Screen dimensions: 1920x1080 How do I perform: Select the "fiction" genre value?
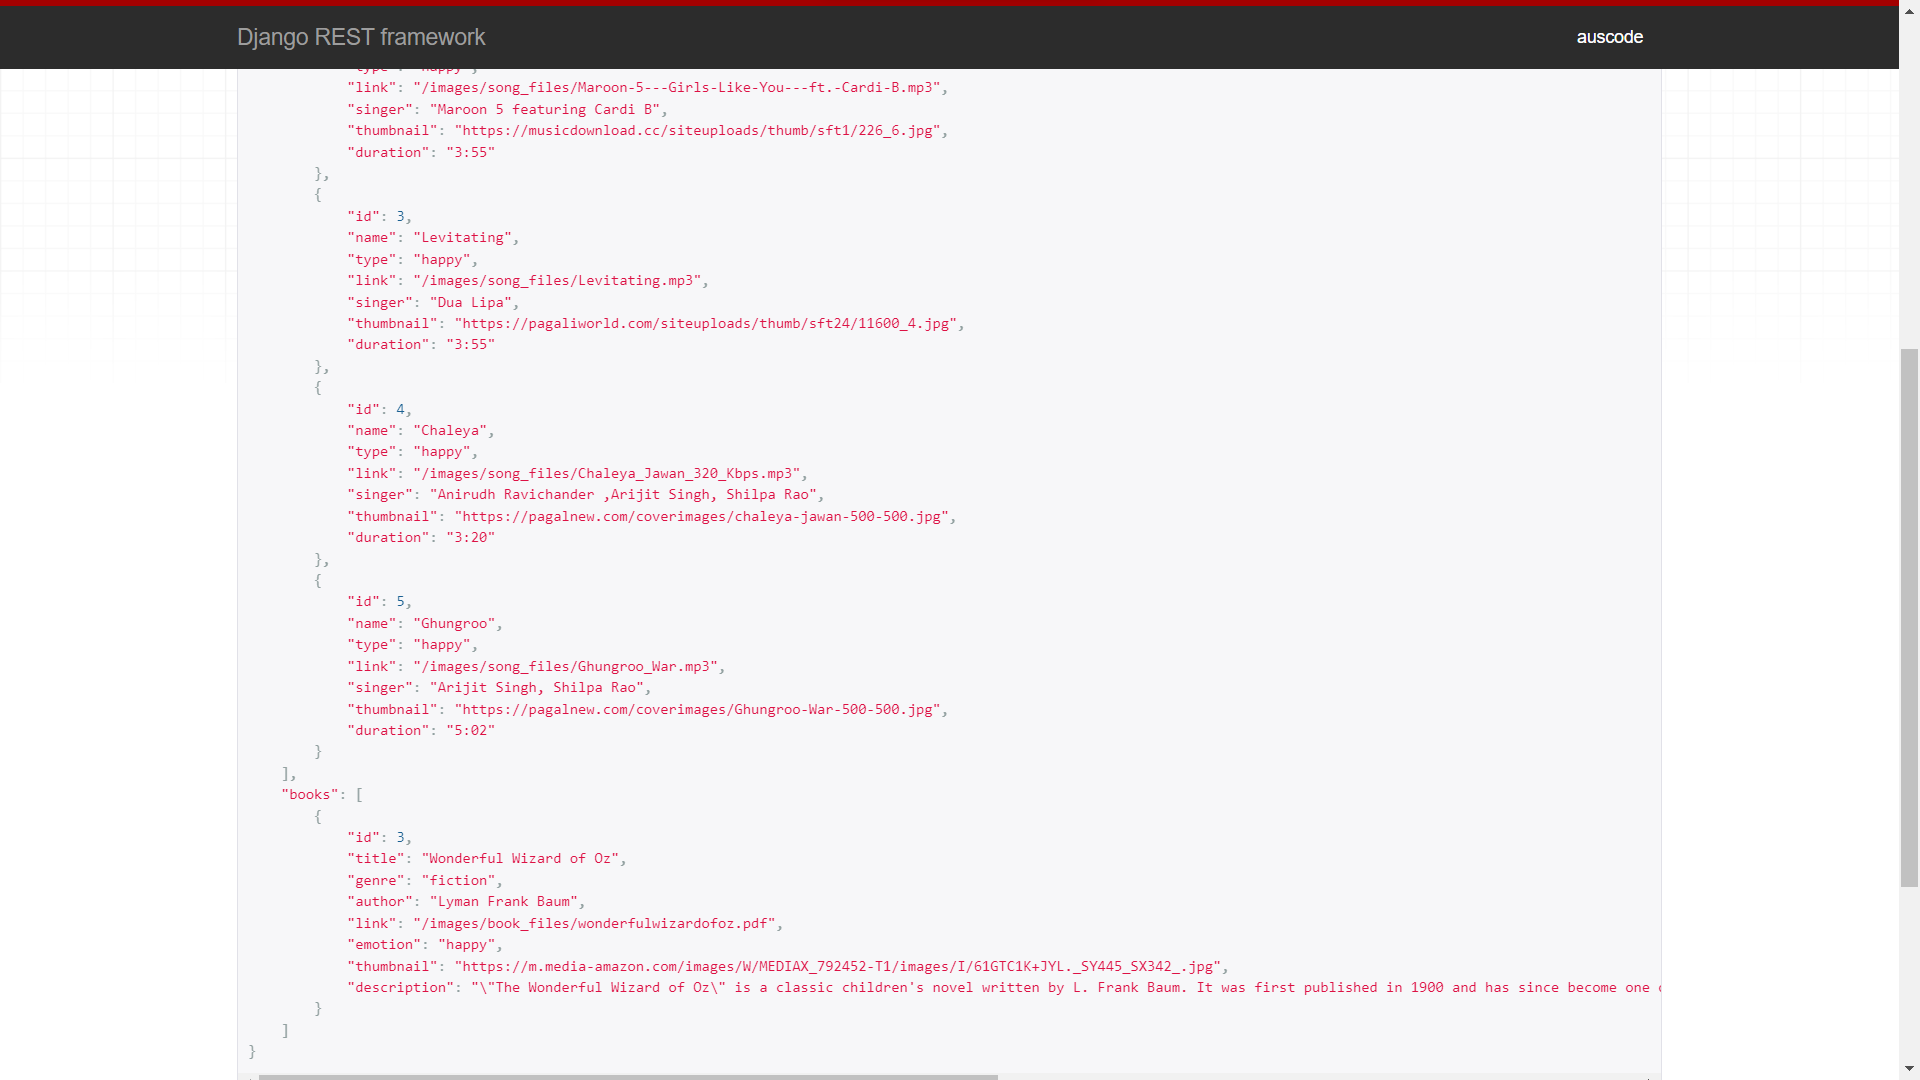tap(458, 881)
